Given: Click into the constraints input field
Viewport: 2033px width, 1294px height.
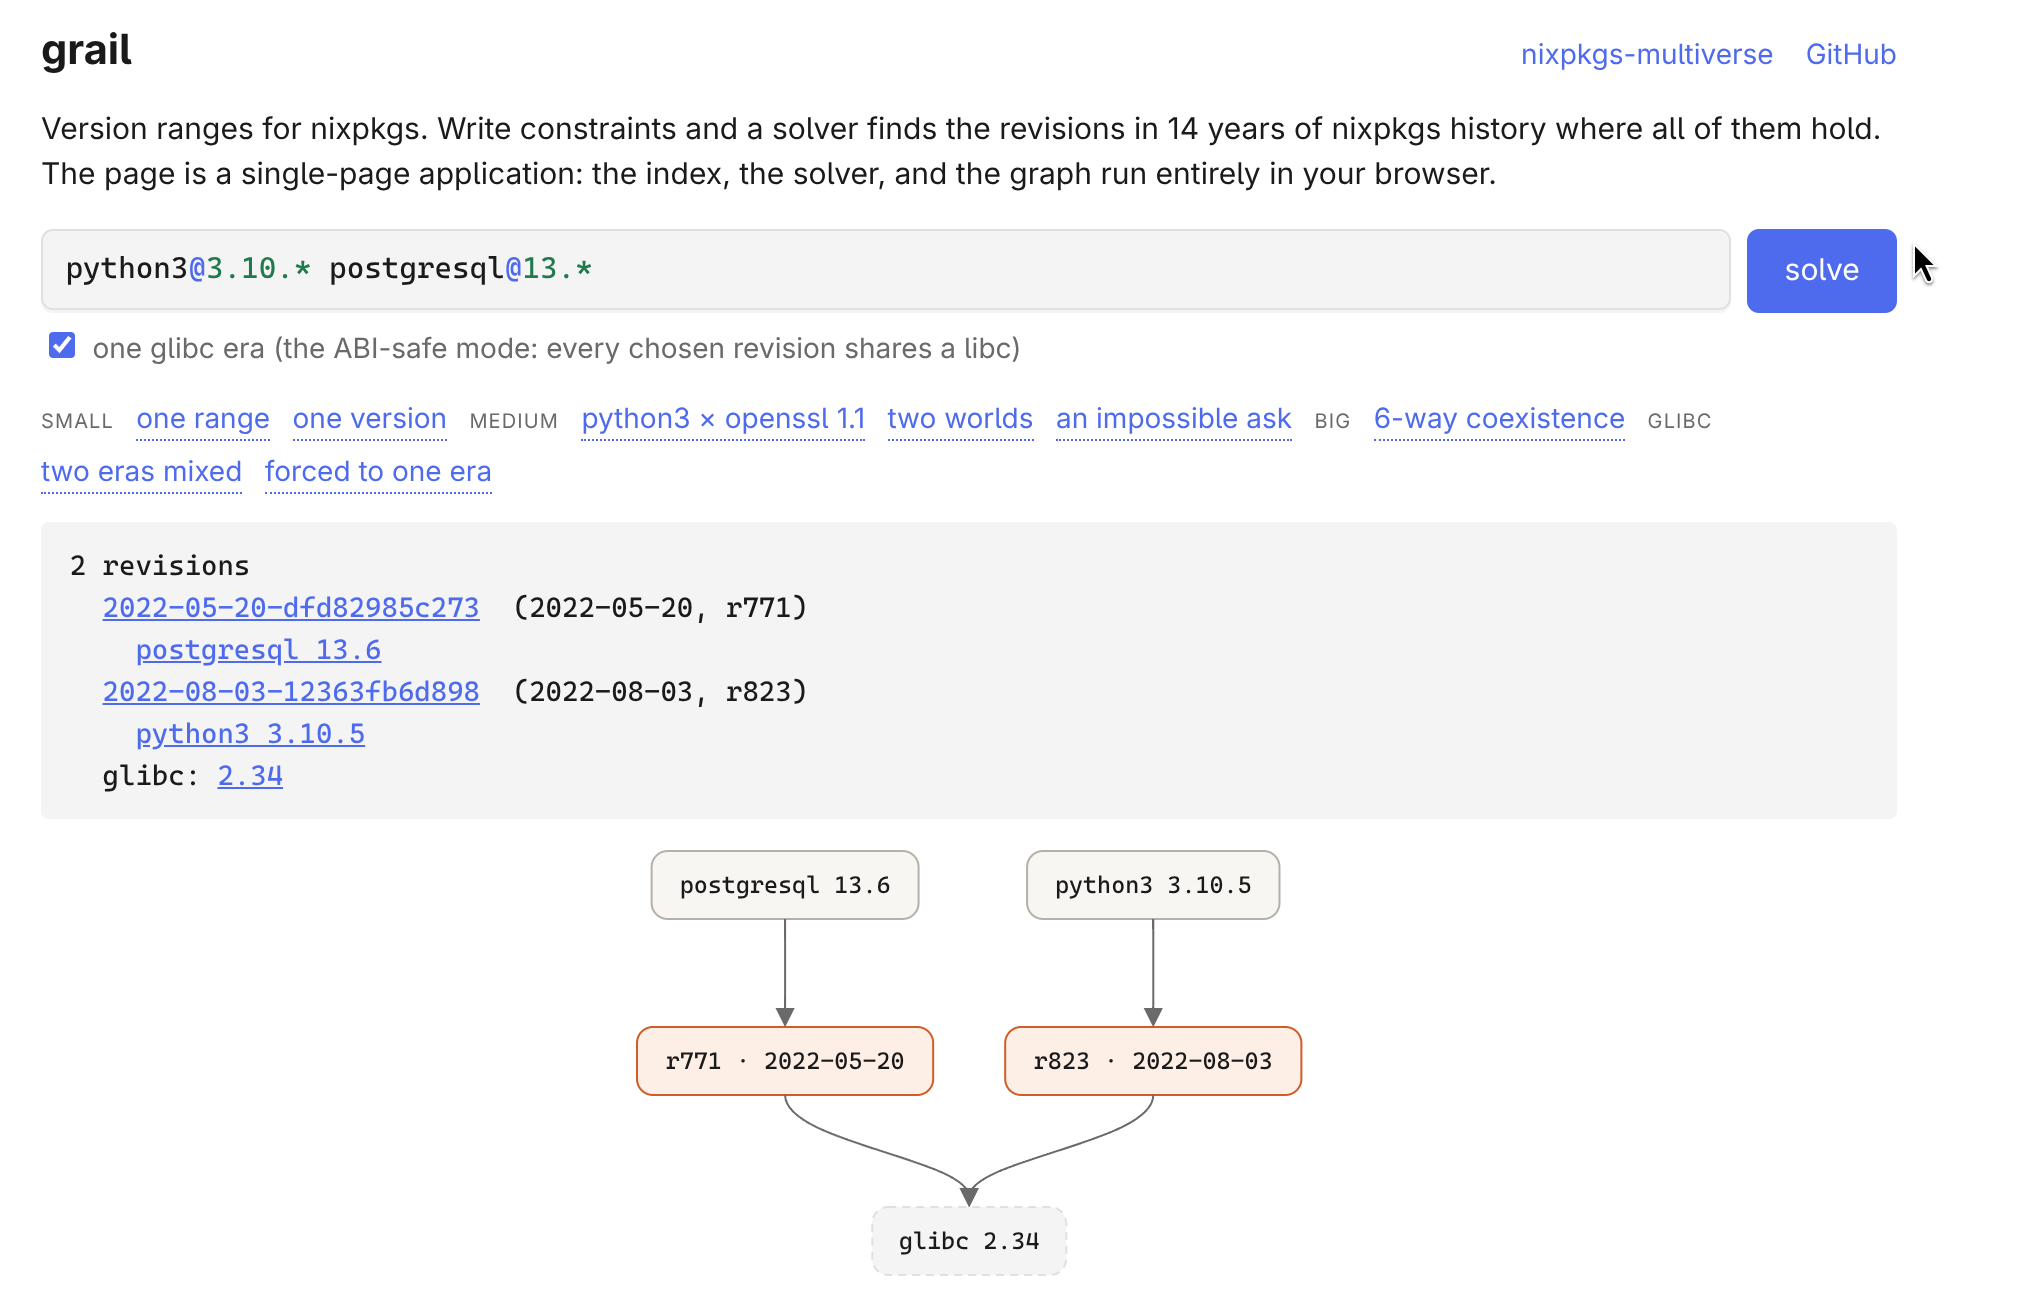Looking at the screenshot, I should 885,270.
